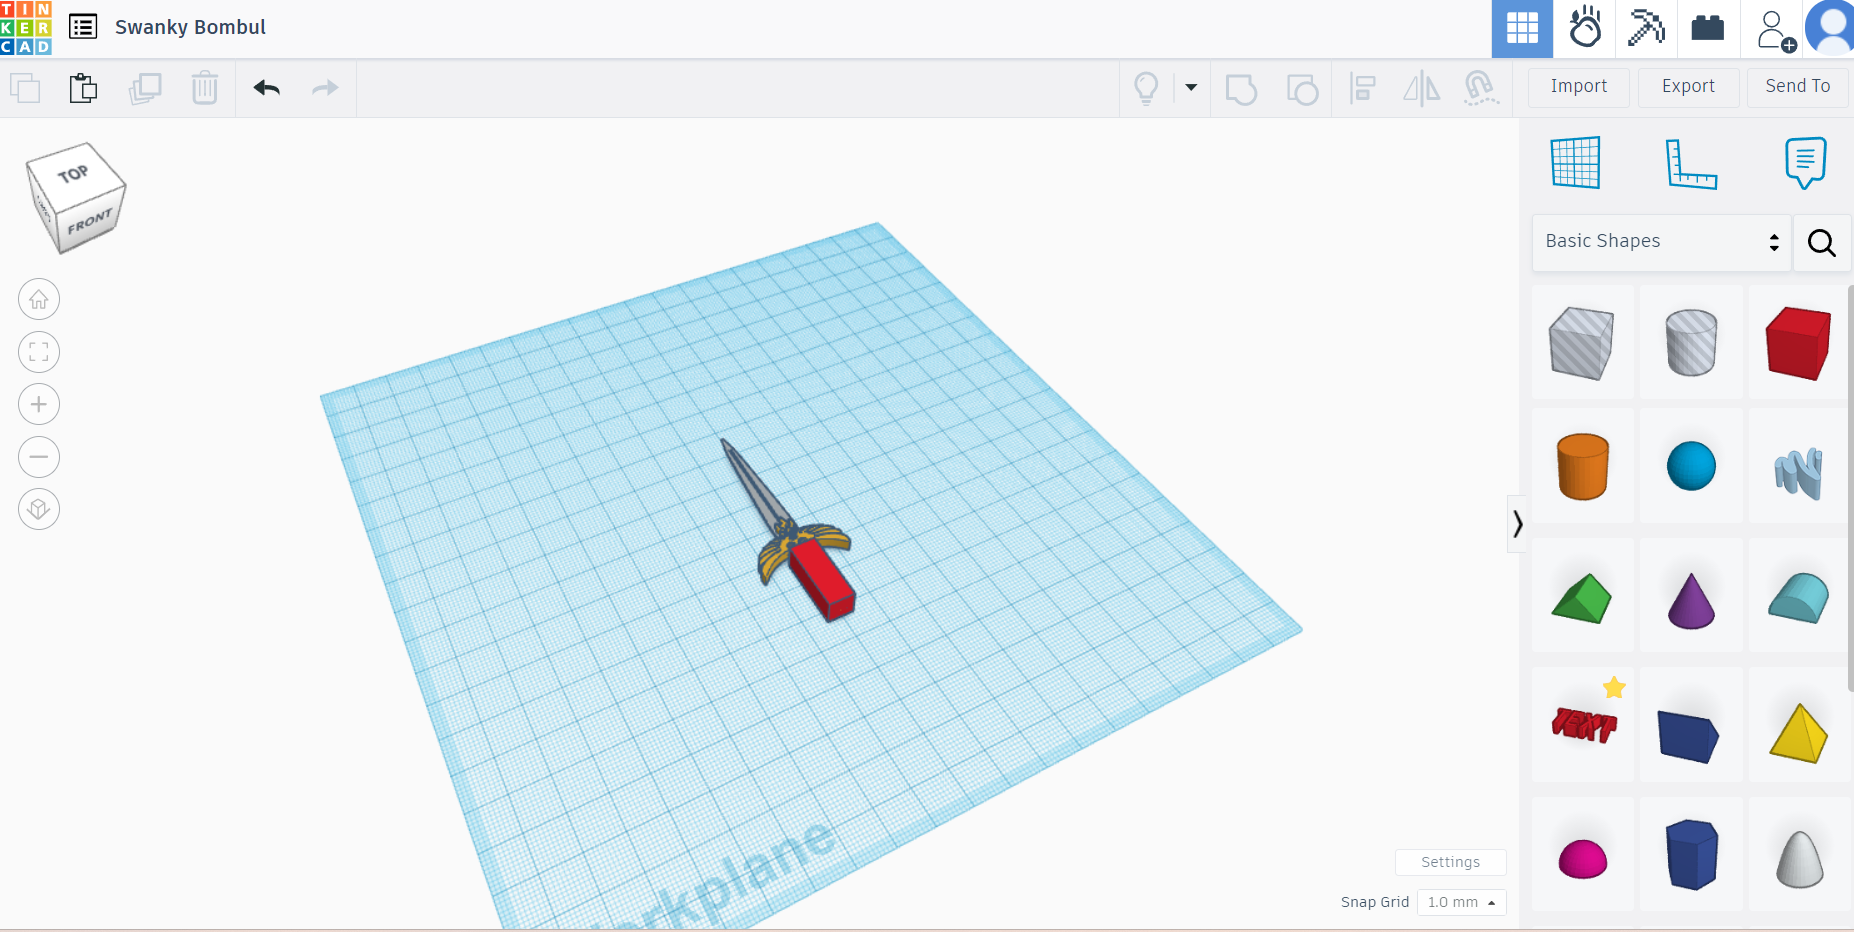
Task: Click the Export button
Action: pyautogui.click(x=1688, y=87)
